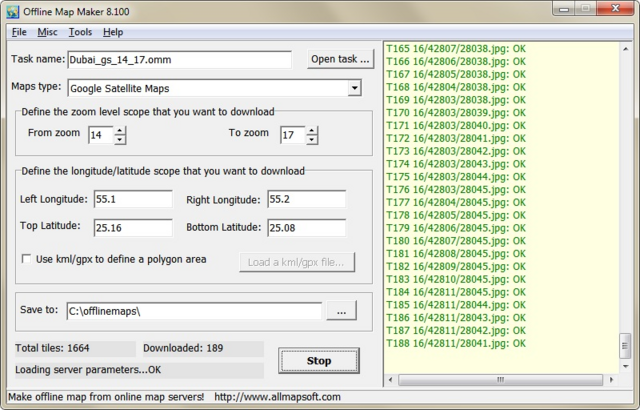Viewport: 640px width, 410px height.
Task: Open the Help menu
Action: 113,32
